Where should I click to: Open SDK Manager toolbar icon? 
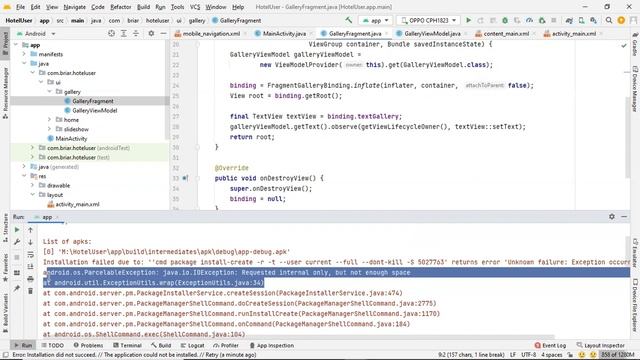593,20
